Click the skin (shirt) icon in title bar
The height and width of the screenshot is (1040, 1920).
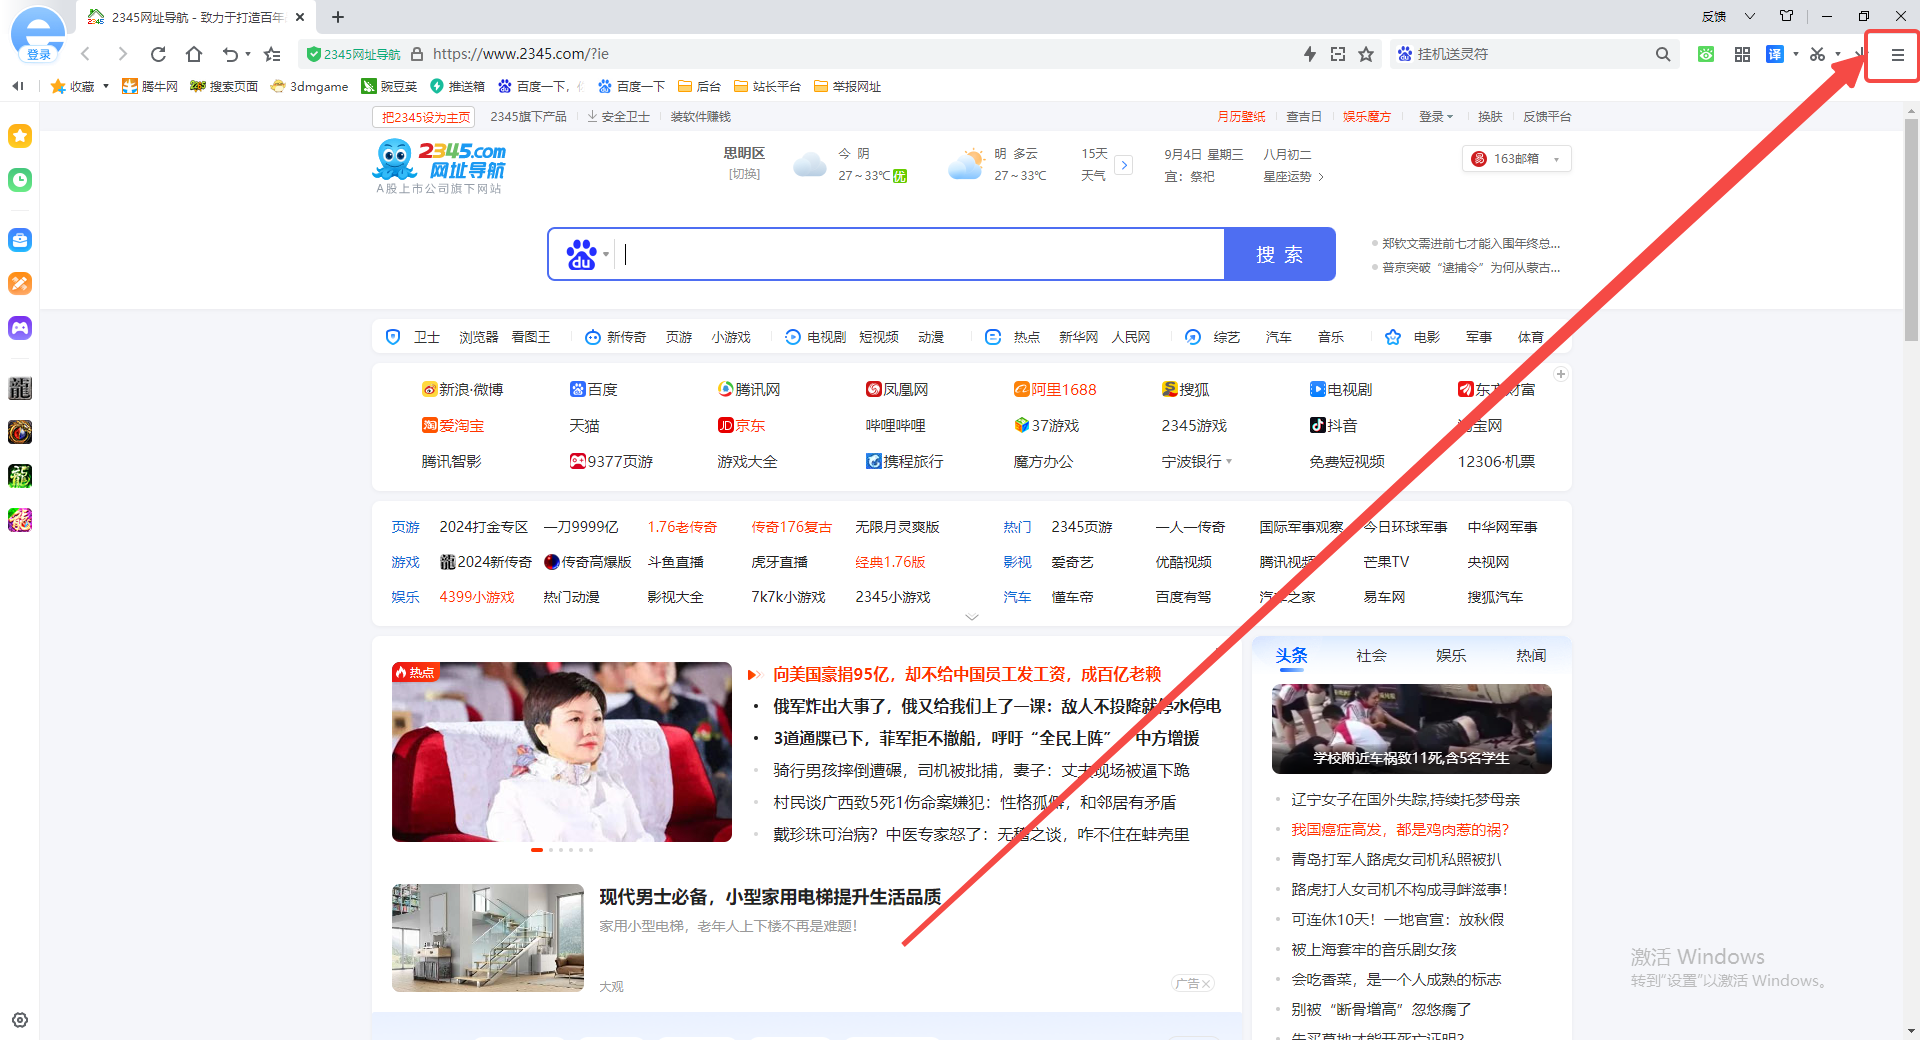(x=1787, y=16)
